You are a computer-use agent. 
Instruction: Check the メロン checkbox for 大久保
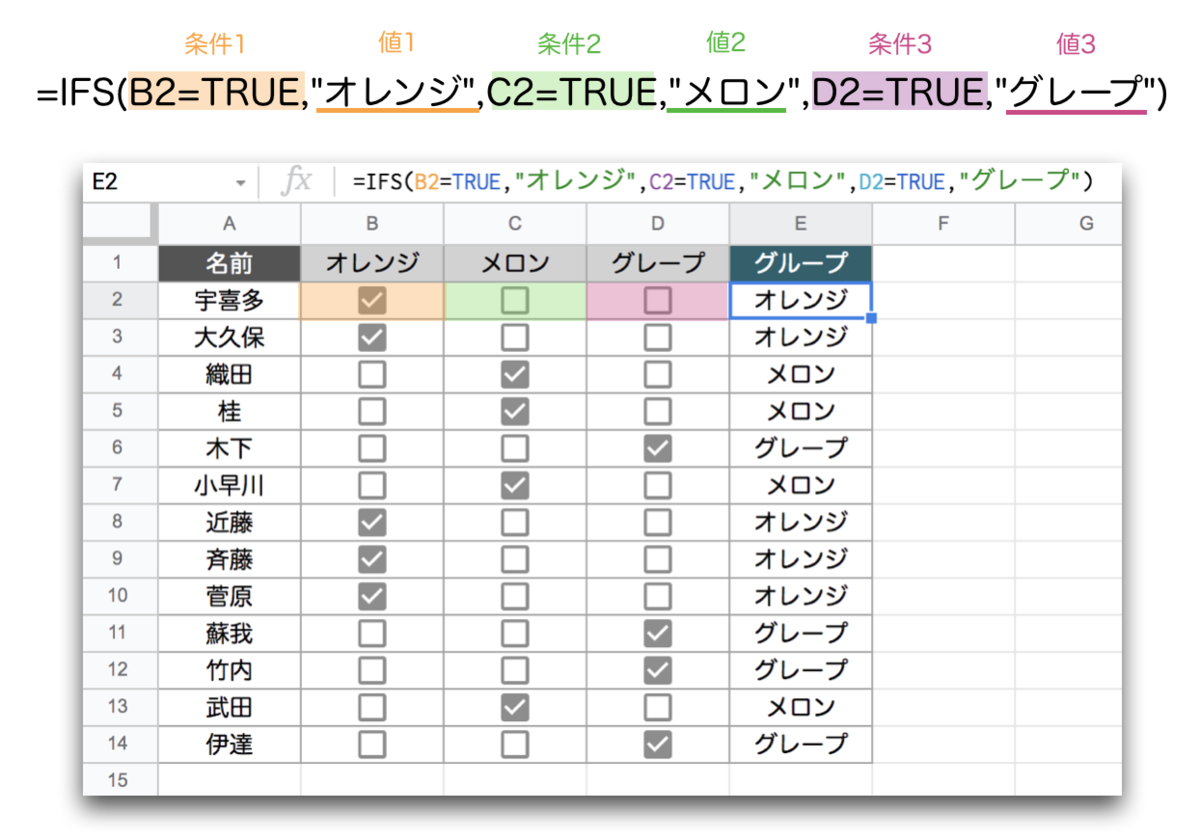[515, 337]
